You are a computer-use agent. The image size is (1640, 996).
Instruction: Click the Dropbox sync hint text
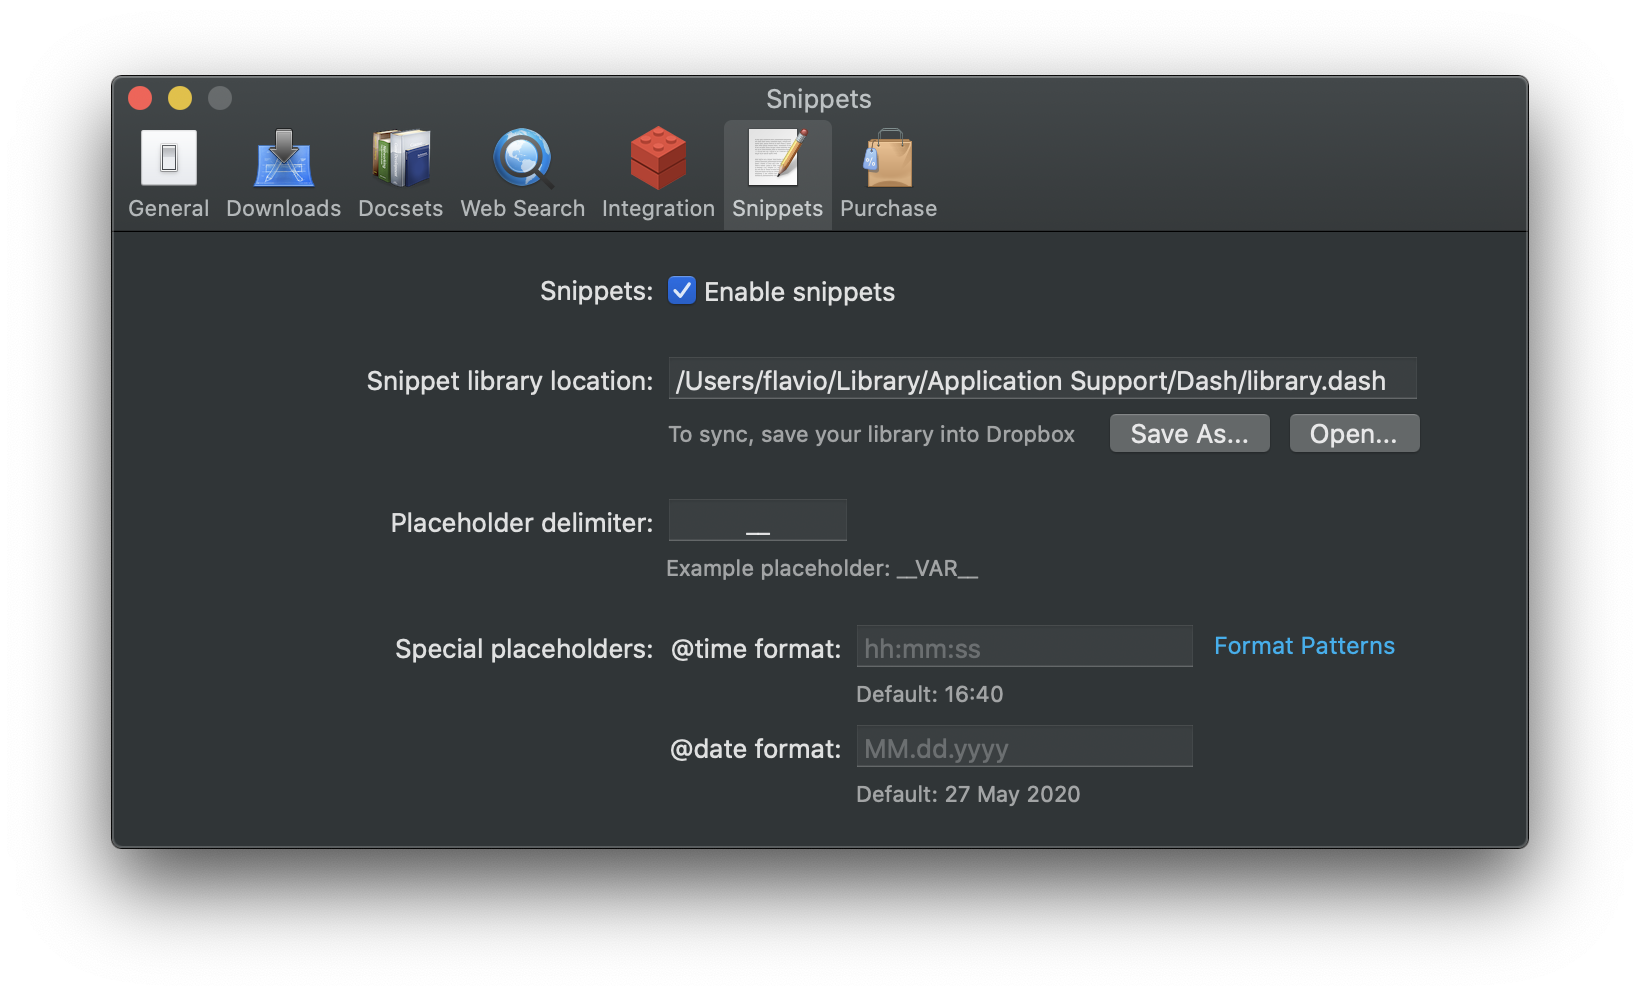871,435
